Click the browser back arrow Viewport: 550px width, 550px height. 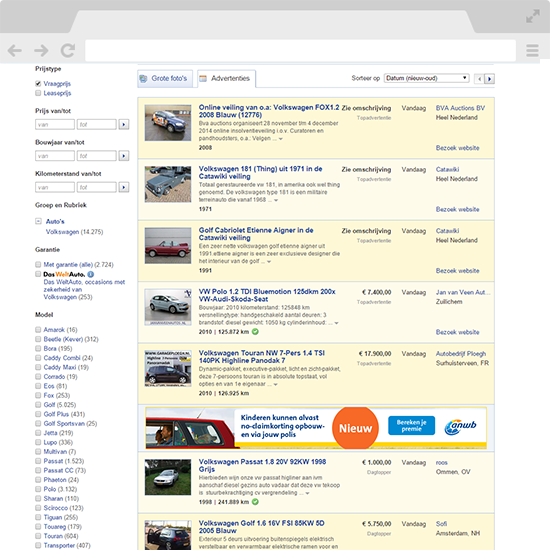[15, 51]
